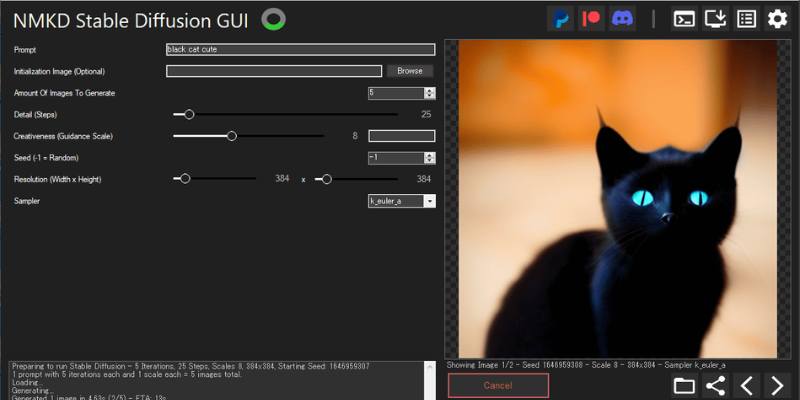
Task: Click the 'Showing Image 1/2' status text
Action: pos(586,365)
